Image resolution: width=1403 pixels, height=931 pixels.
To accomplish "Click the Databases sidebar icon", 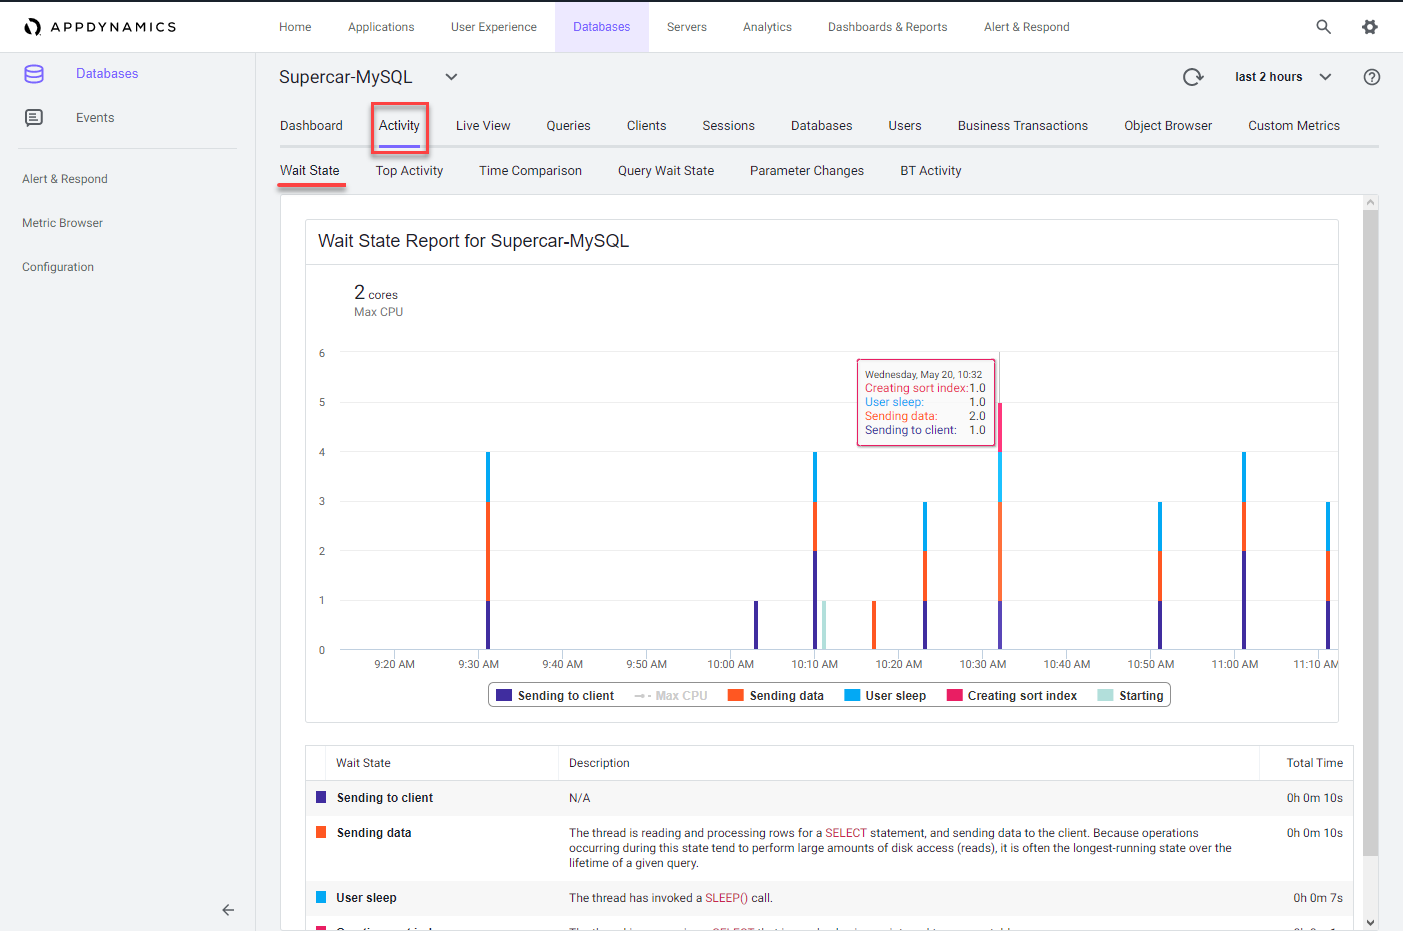I will (x=34, y=74).
